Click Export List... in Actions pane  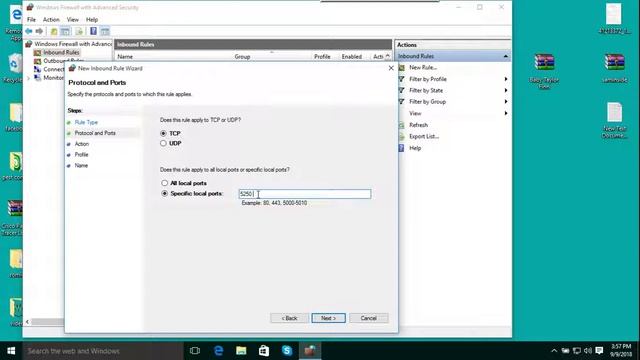click(424, 136)
